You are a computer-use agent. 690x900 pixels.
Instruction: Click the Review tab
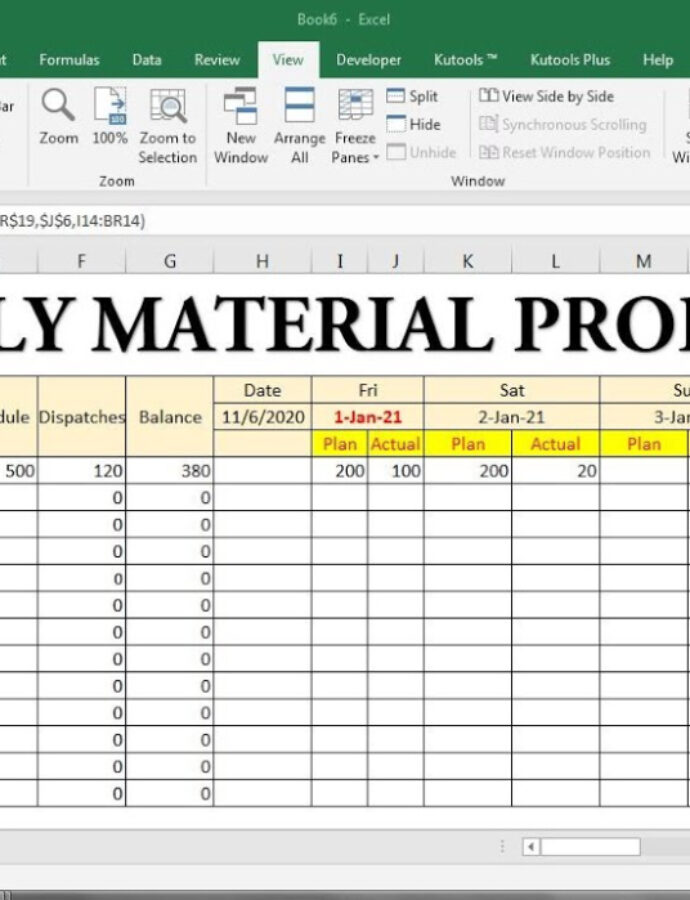point(217,60)
